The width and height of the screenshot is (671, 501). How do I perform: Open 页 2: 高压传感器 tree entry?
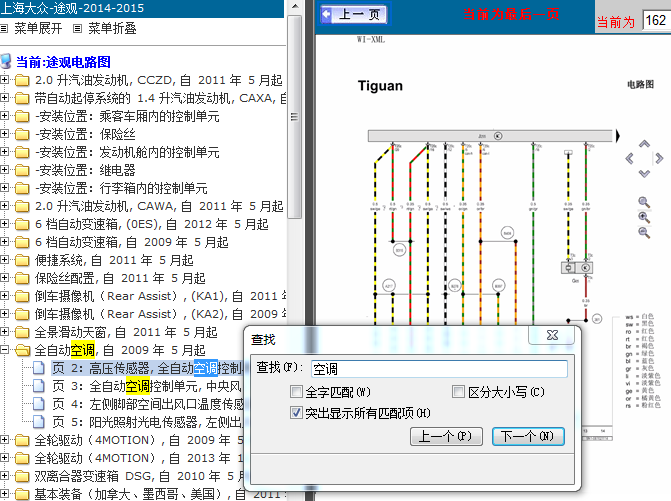(x=148, y=368)
